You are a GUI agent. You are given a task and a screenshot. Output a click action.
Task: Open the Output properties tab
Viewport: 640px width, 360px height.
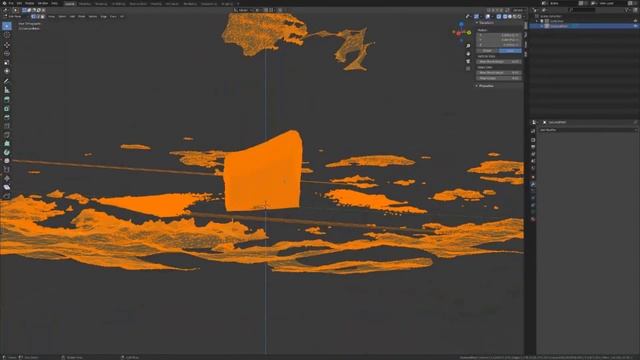[533, 147]
